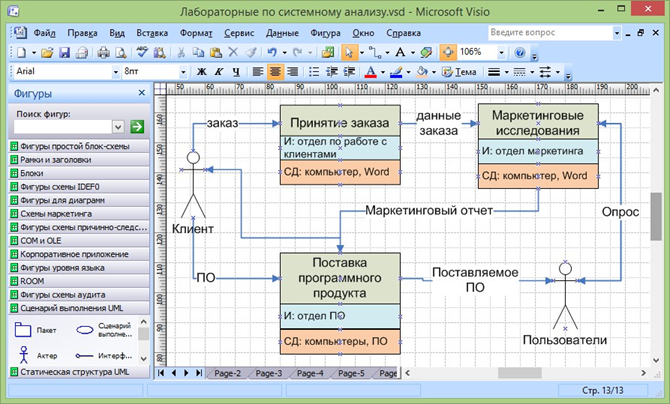Click the Введите вопрос help box

[x=550, y=32]
